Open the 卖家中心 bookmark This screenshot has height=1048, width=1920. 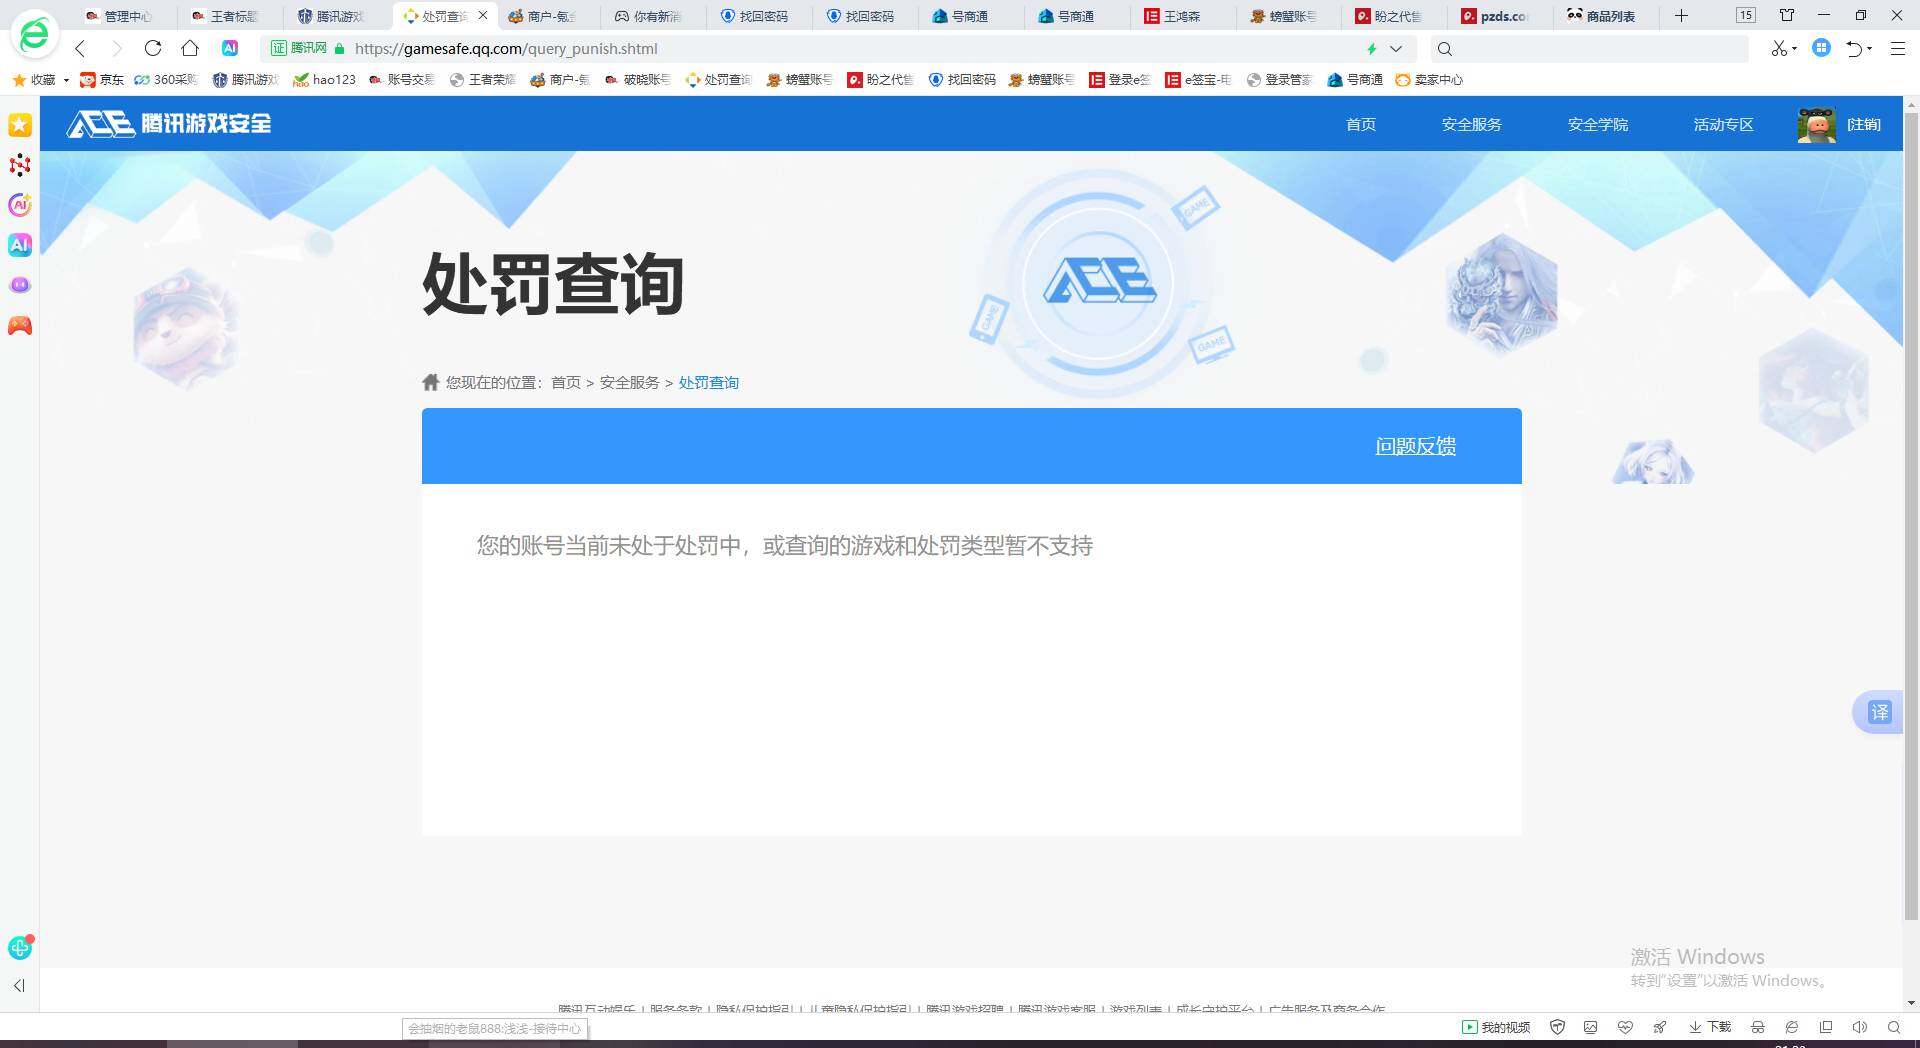click(1429, 80)
